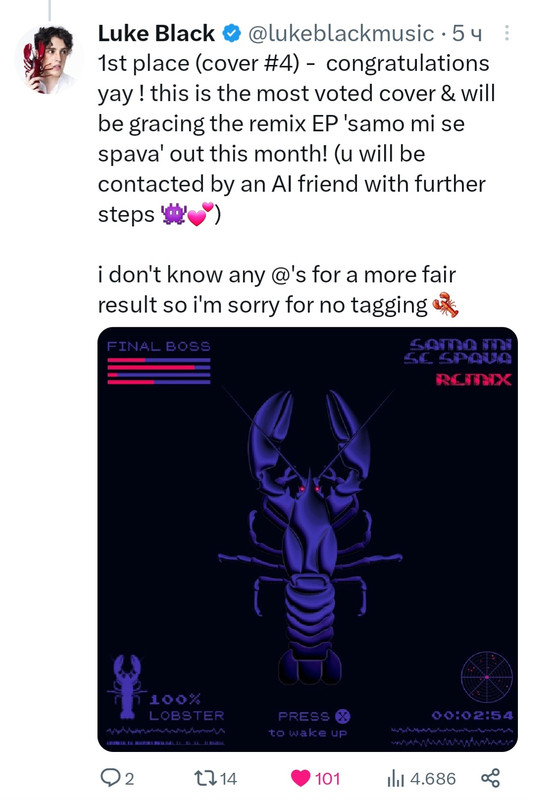Click the red REMIX title text
Screen dimensions: 533x800
point(473,380)
